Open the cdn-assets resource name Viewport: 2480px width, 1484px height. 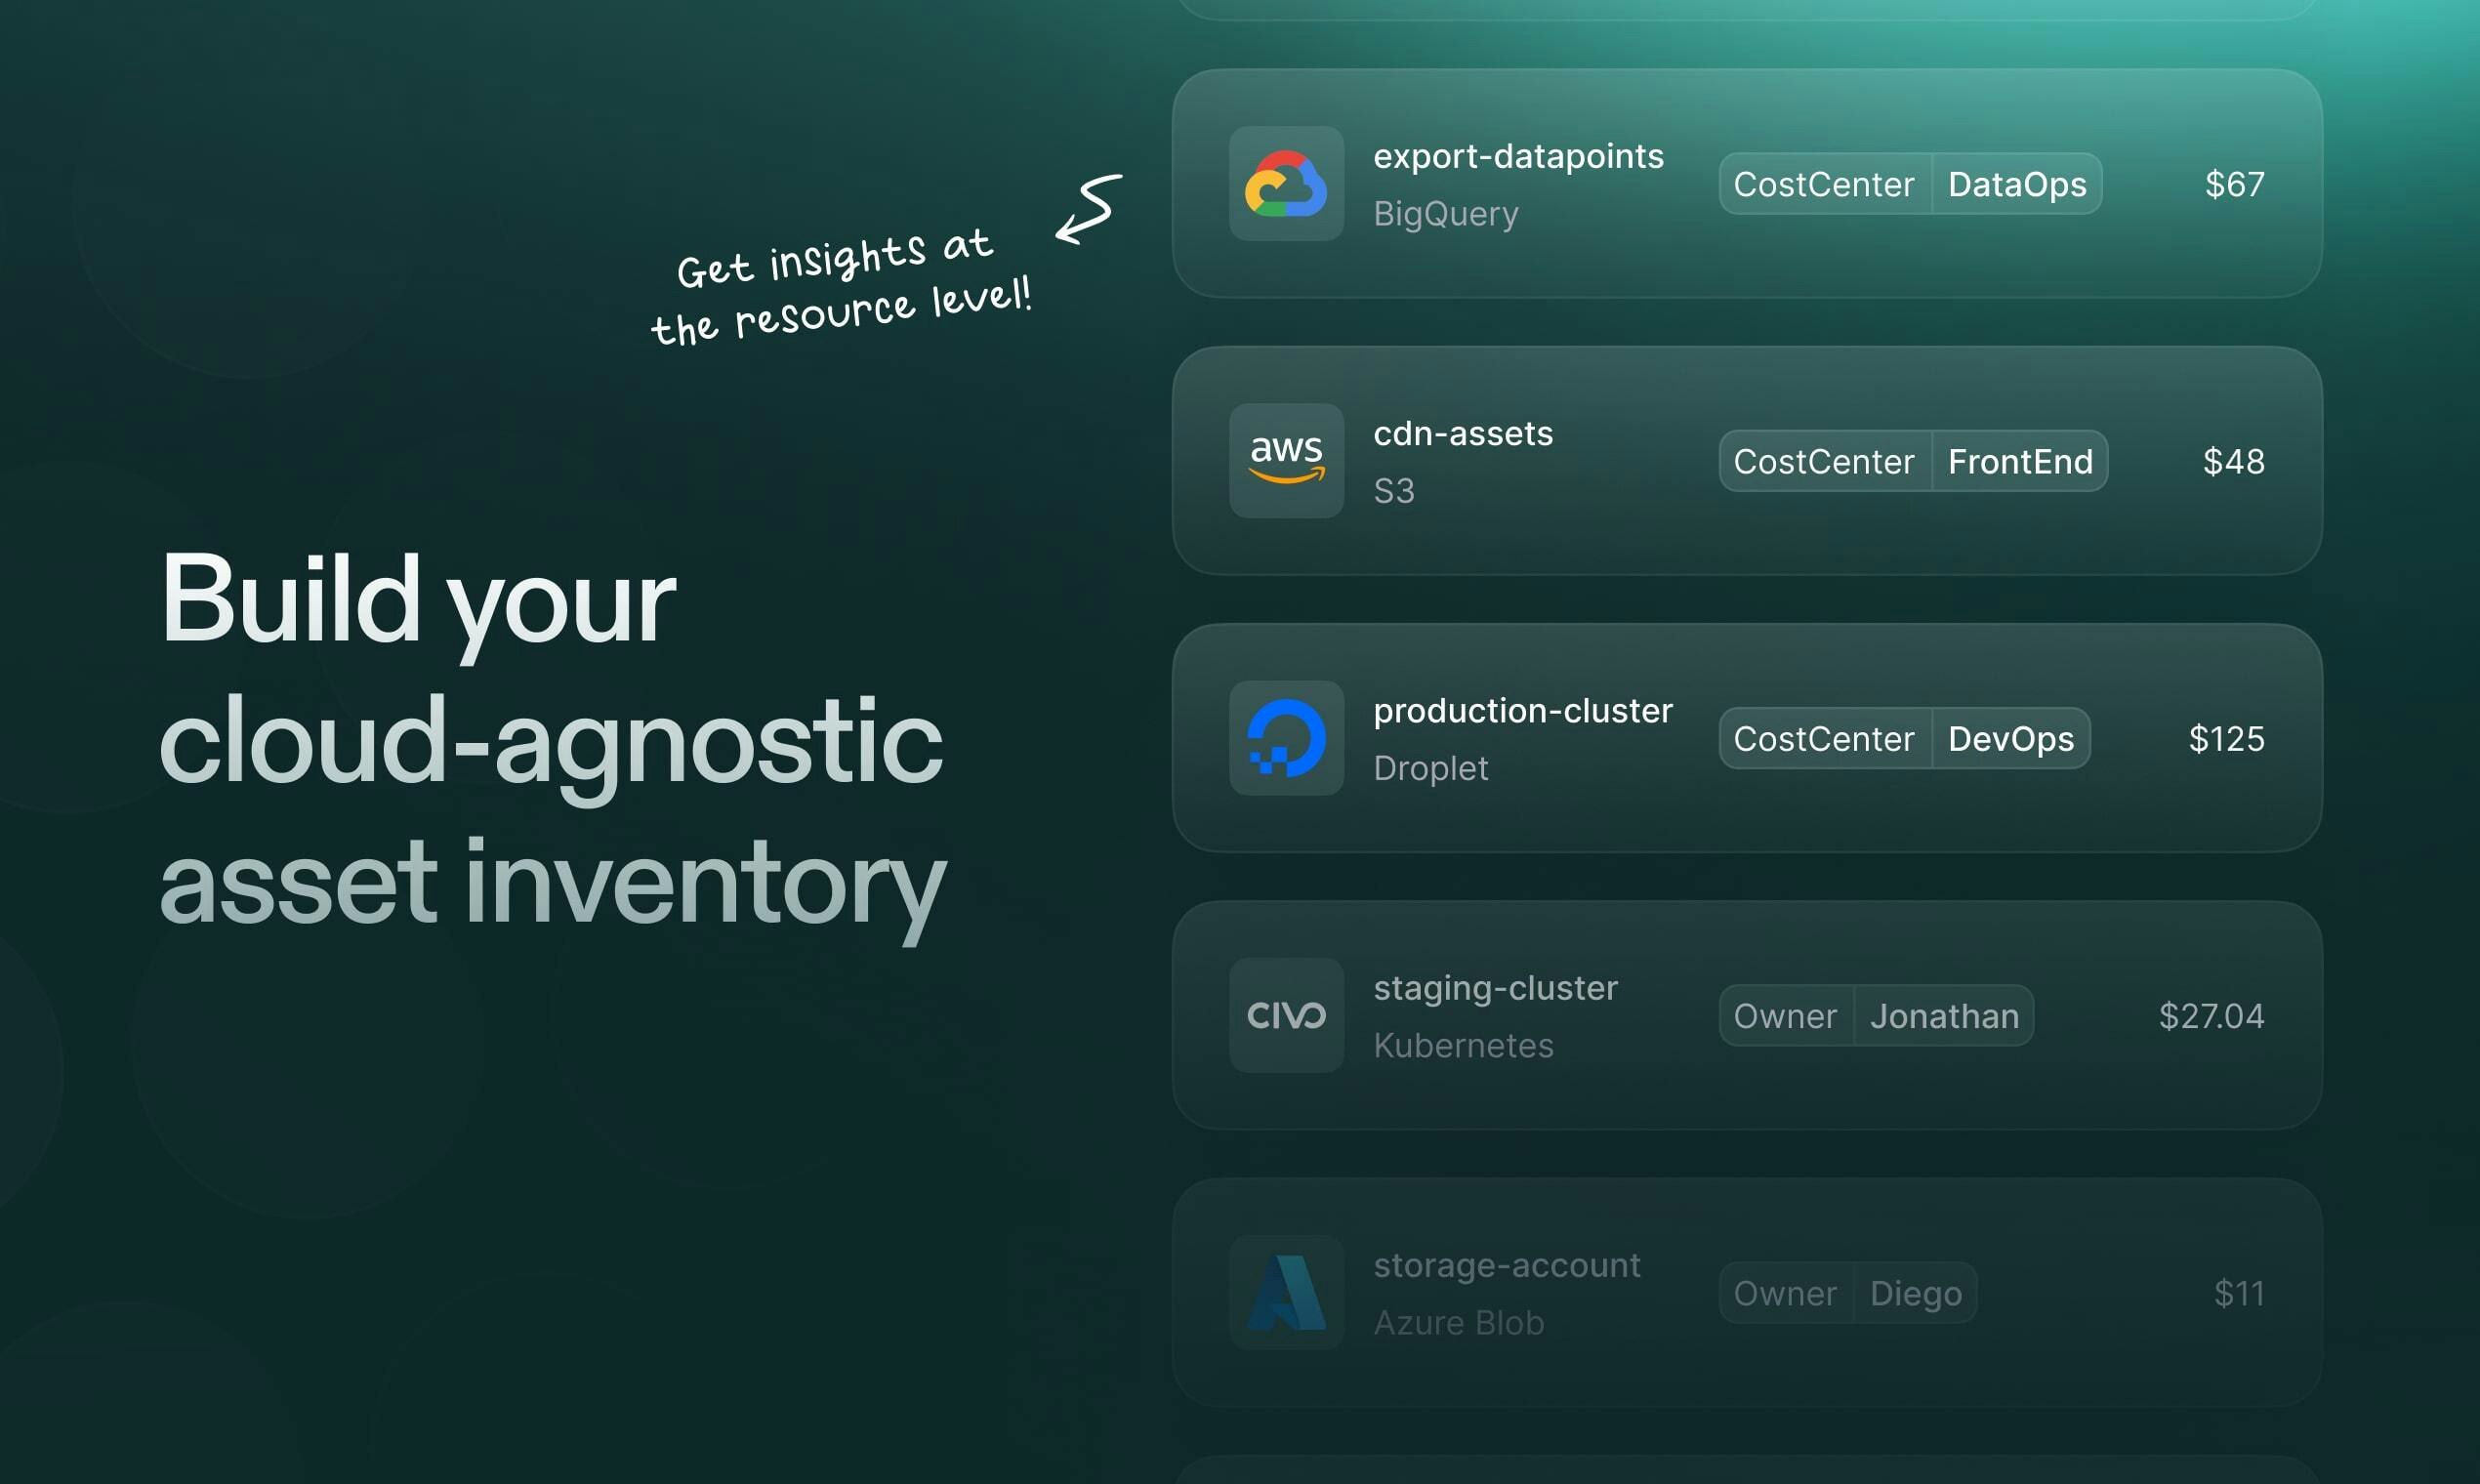tap(1463, 433)
